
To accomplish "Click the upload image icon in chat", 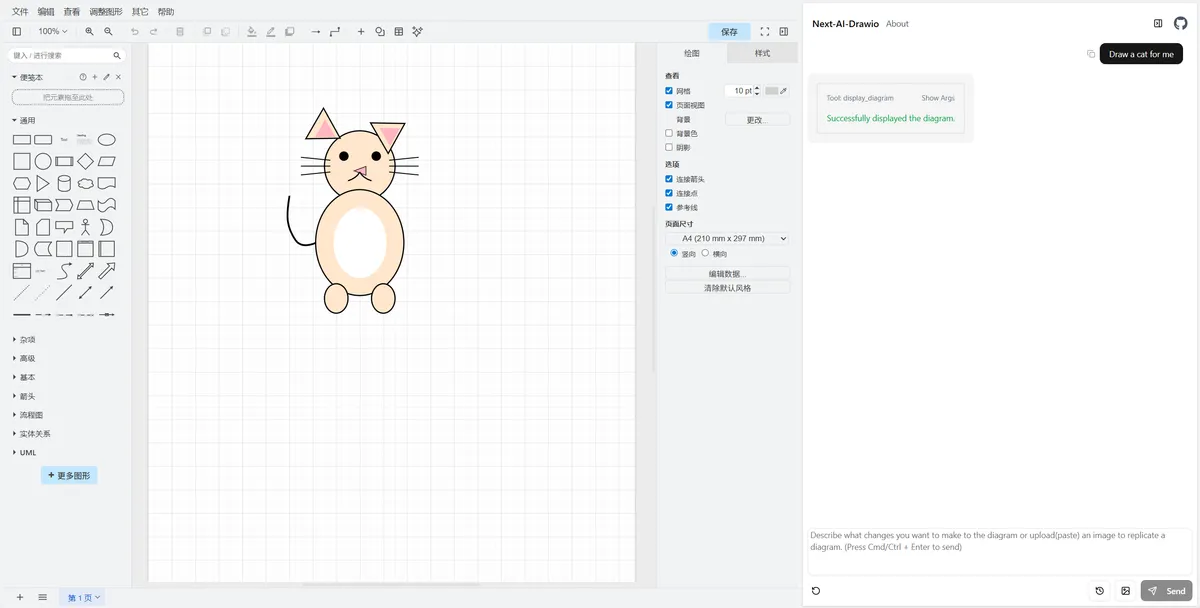I will pyautogui.click(x=1126, y=591).
